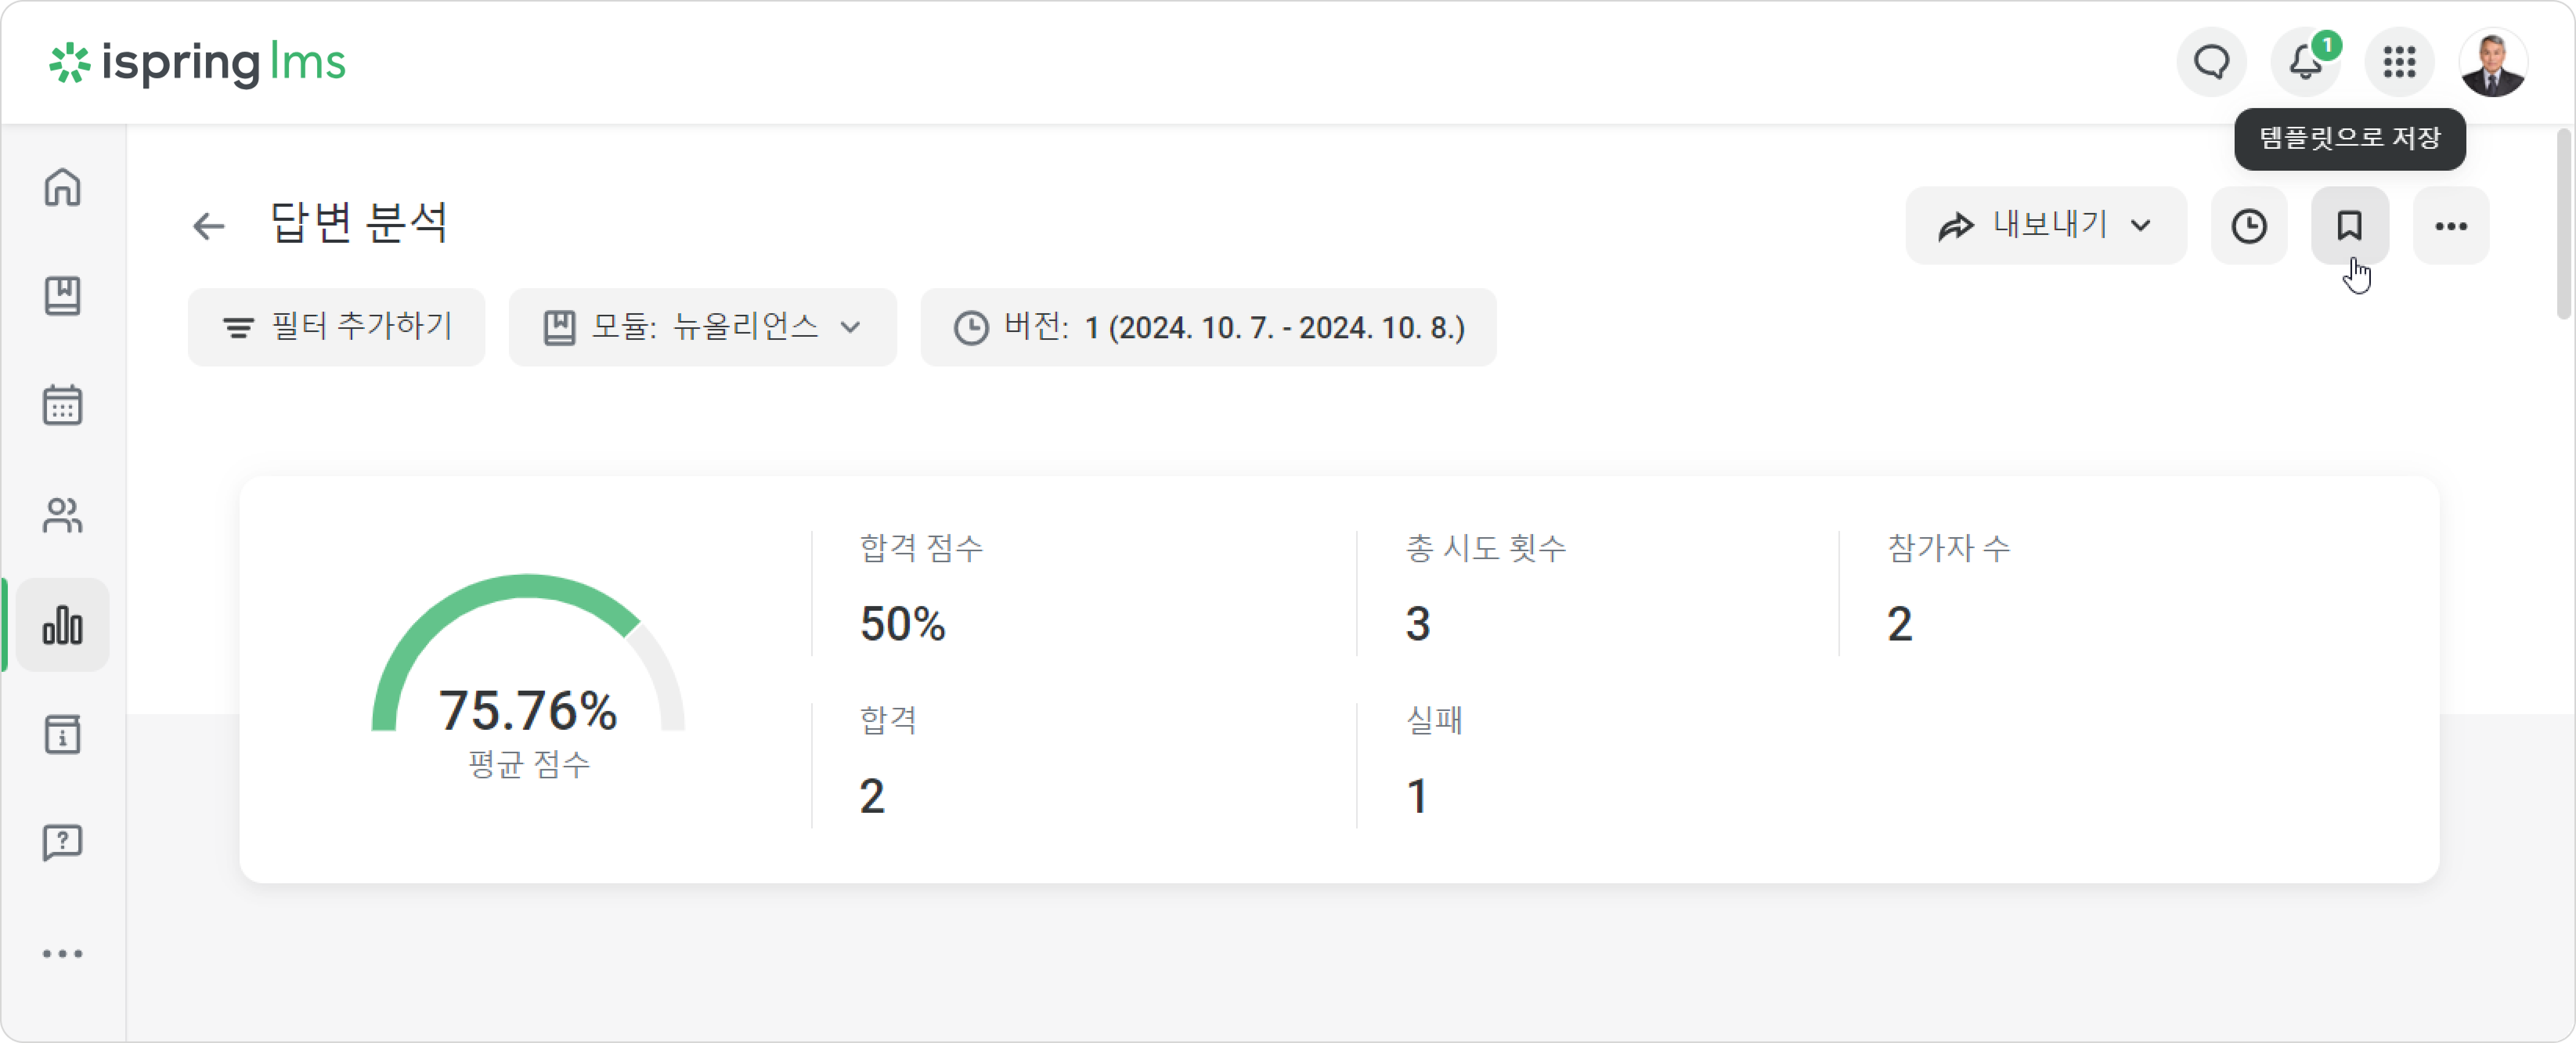2576x1043 pixels.
Task: Click the bookmark save as template icon
Action: 2349,226
